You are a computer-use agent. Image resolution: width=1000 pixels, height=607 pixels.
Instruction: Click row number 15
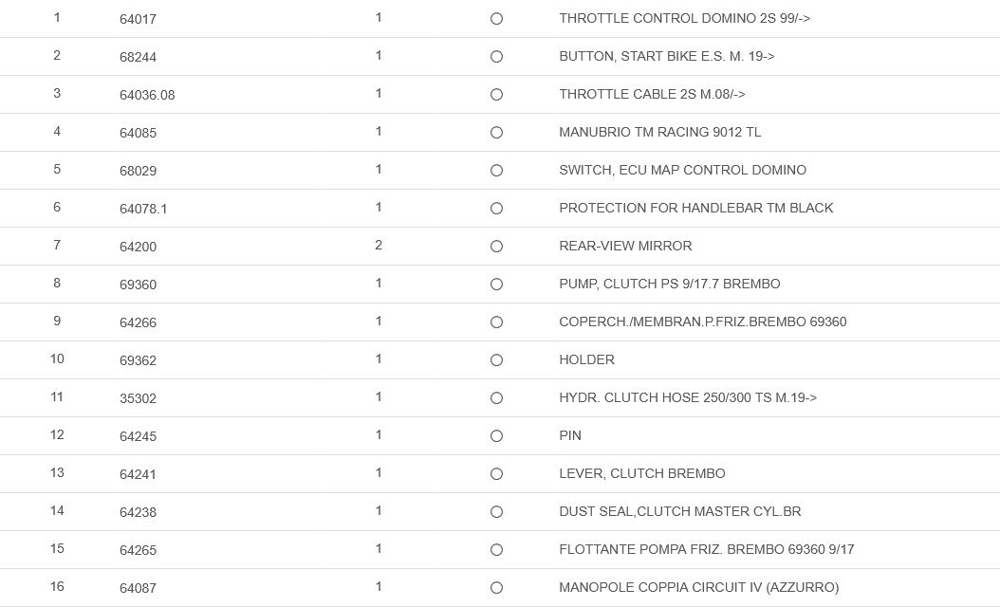(57, 549)
